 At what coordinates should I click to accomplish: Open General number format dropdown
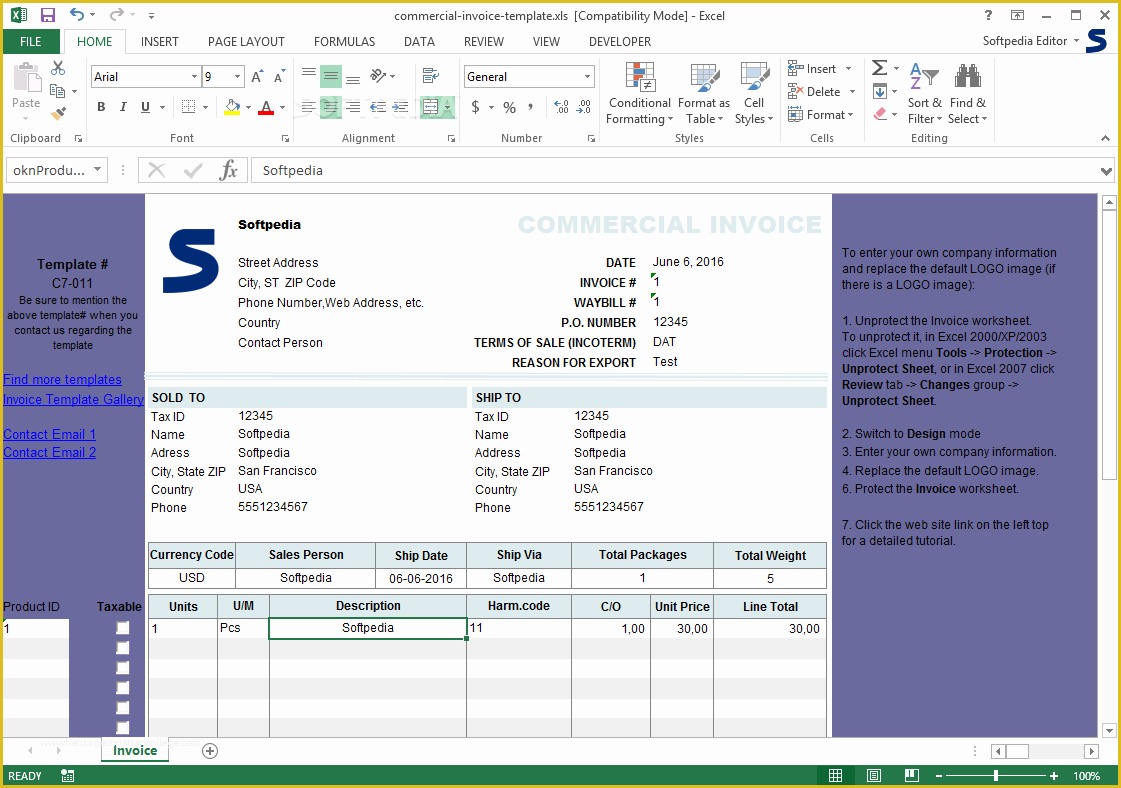coord(587,77)
